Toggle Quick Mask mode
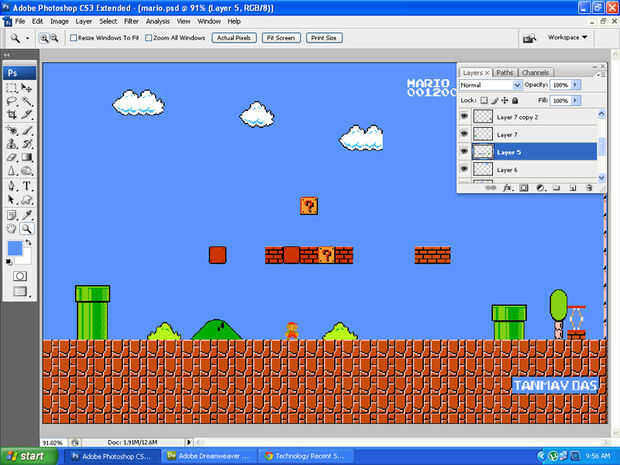This screenshot has height=465, width=620. tap(20, 276)
